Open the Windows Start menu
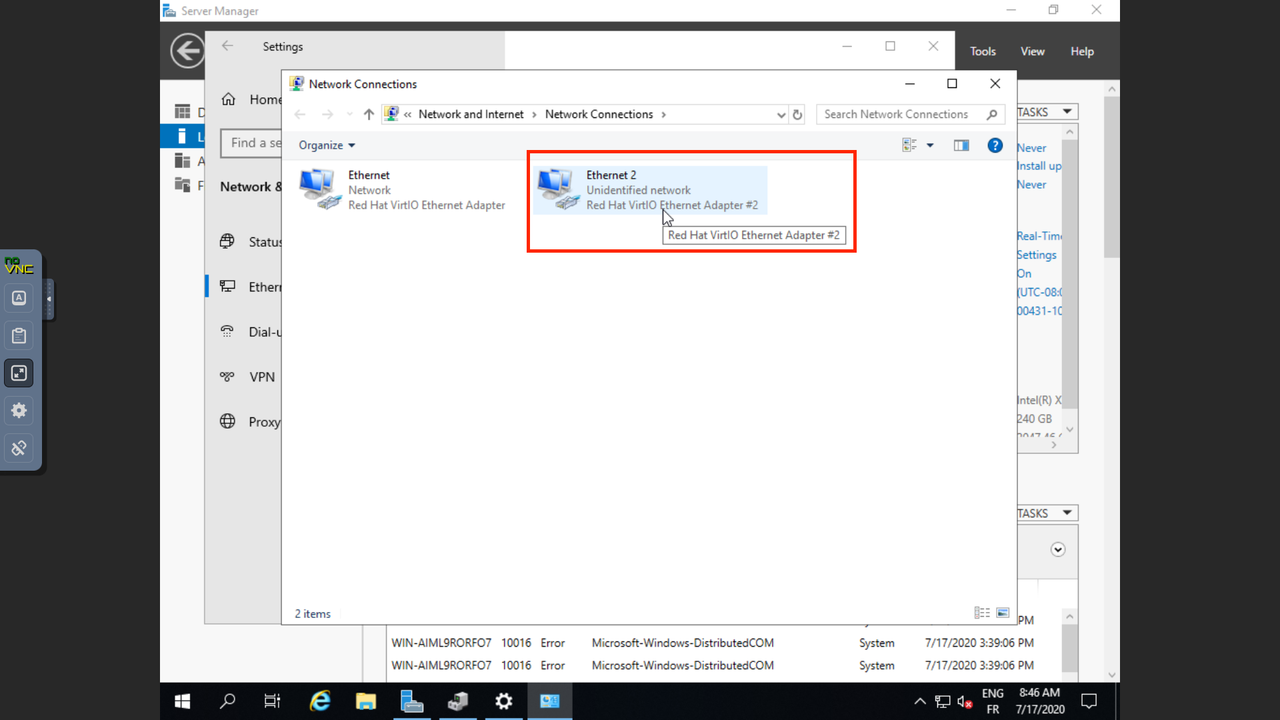 point(183,702)
